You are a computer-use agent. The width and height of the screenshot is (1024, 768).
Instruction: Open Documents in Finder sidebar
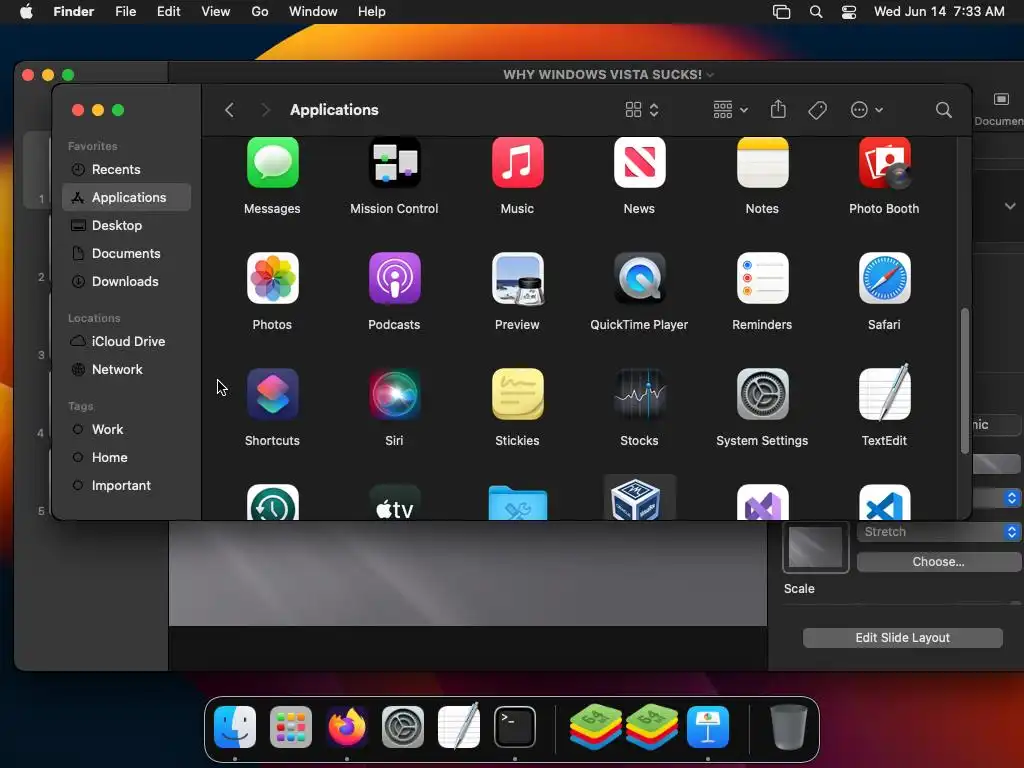(x=127, y=253)
